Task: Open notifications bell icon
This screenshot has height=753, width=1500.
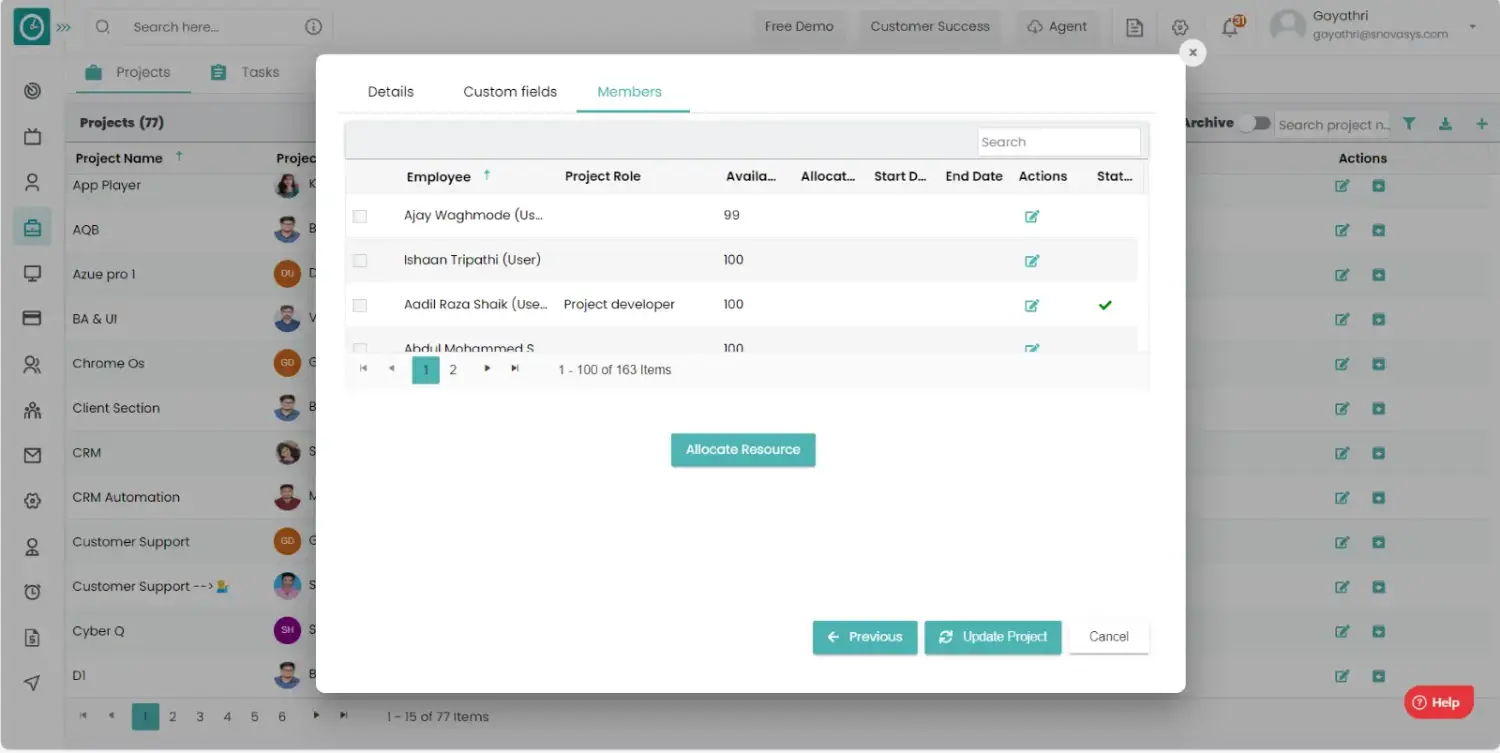Action: point(1231,27)
